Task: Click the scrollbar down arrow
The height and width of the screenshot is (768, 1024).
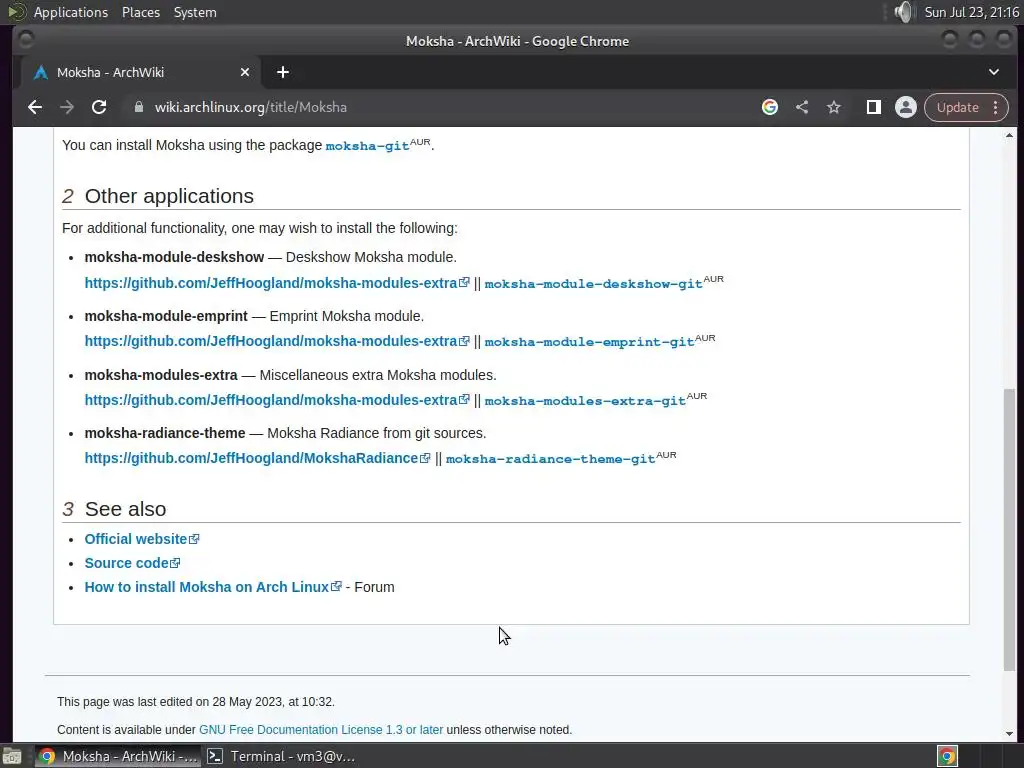Action: pyautogui.click(x=1010, y=734)
